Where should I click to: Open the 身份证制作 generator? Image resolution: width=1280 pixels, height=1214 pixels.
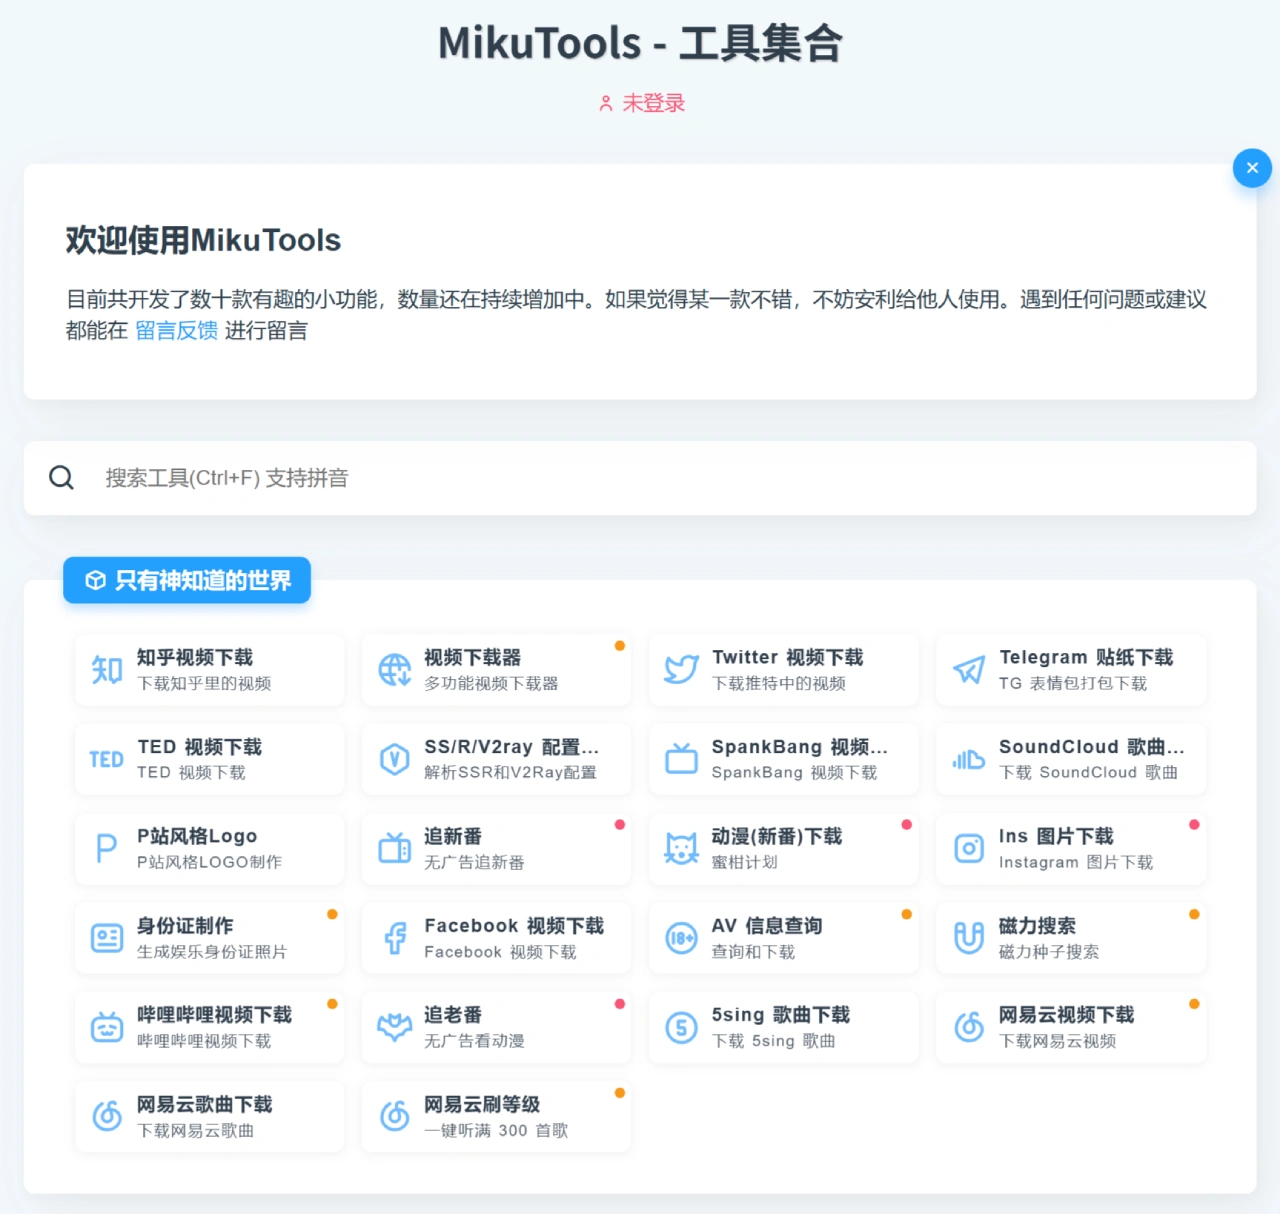pyautogui.click(x=209, y=937)
